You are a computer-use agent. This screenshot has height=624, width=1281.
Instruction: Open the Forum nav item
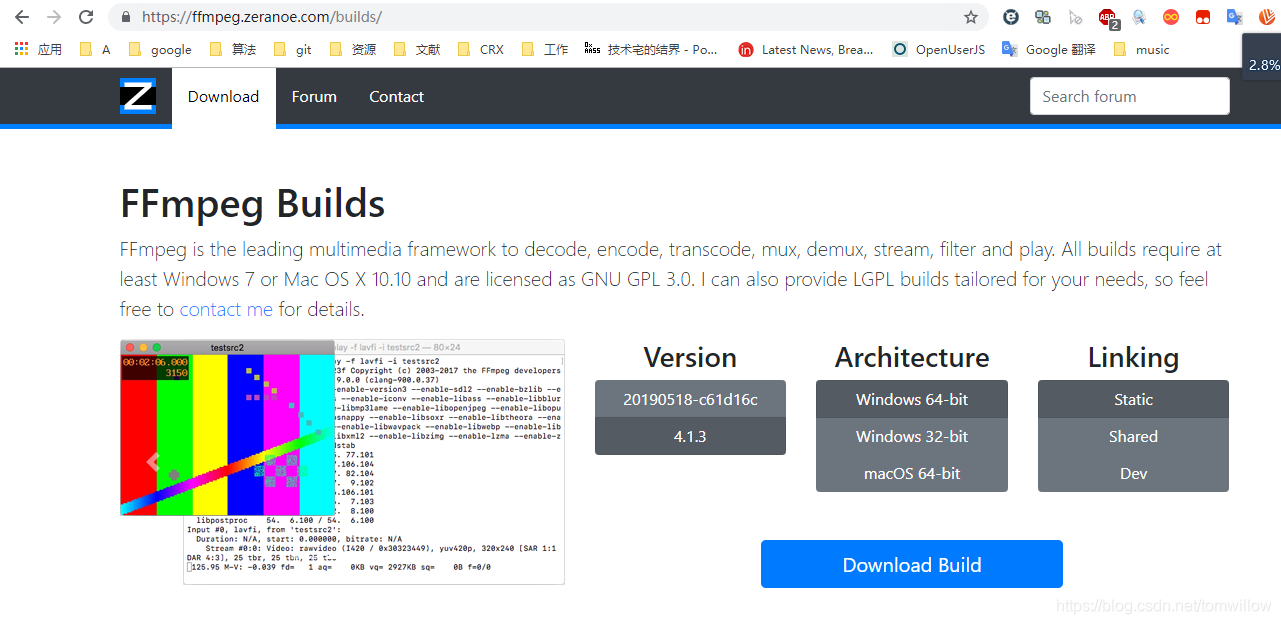(314, 97)
